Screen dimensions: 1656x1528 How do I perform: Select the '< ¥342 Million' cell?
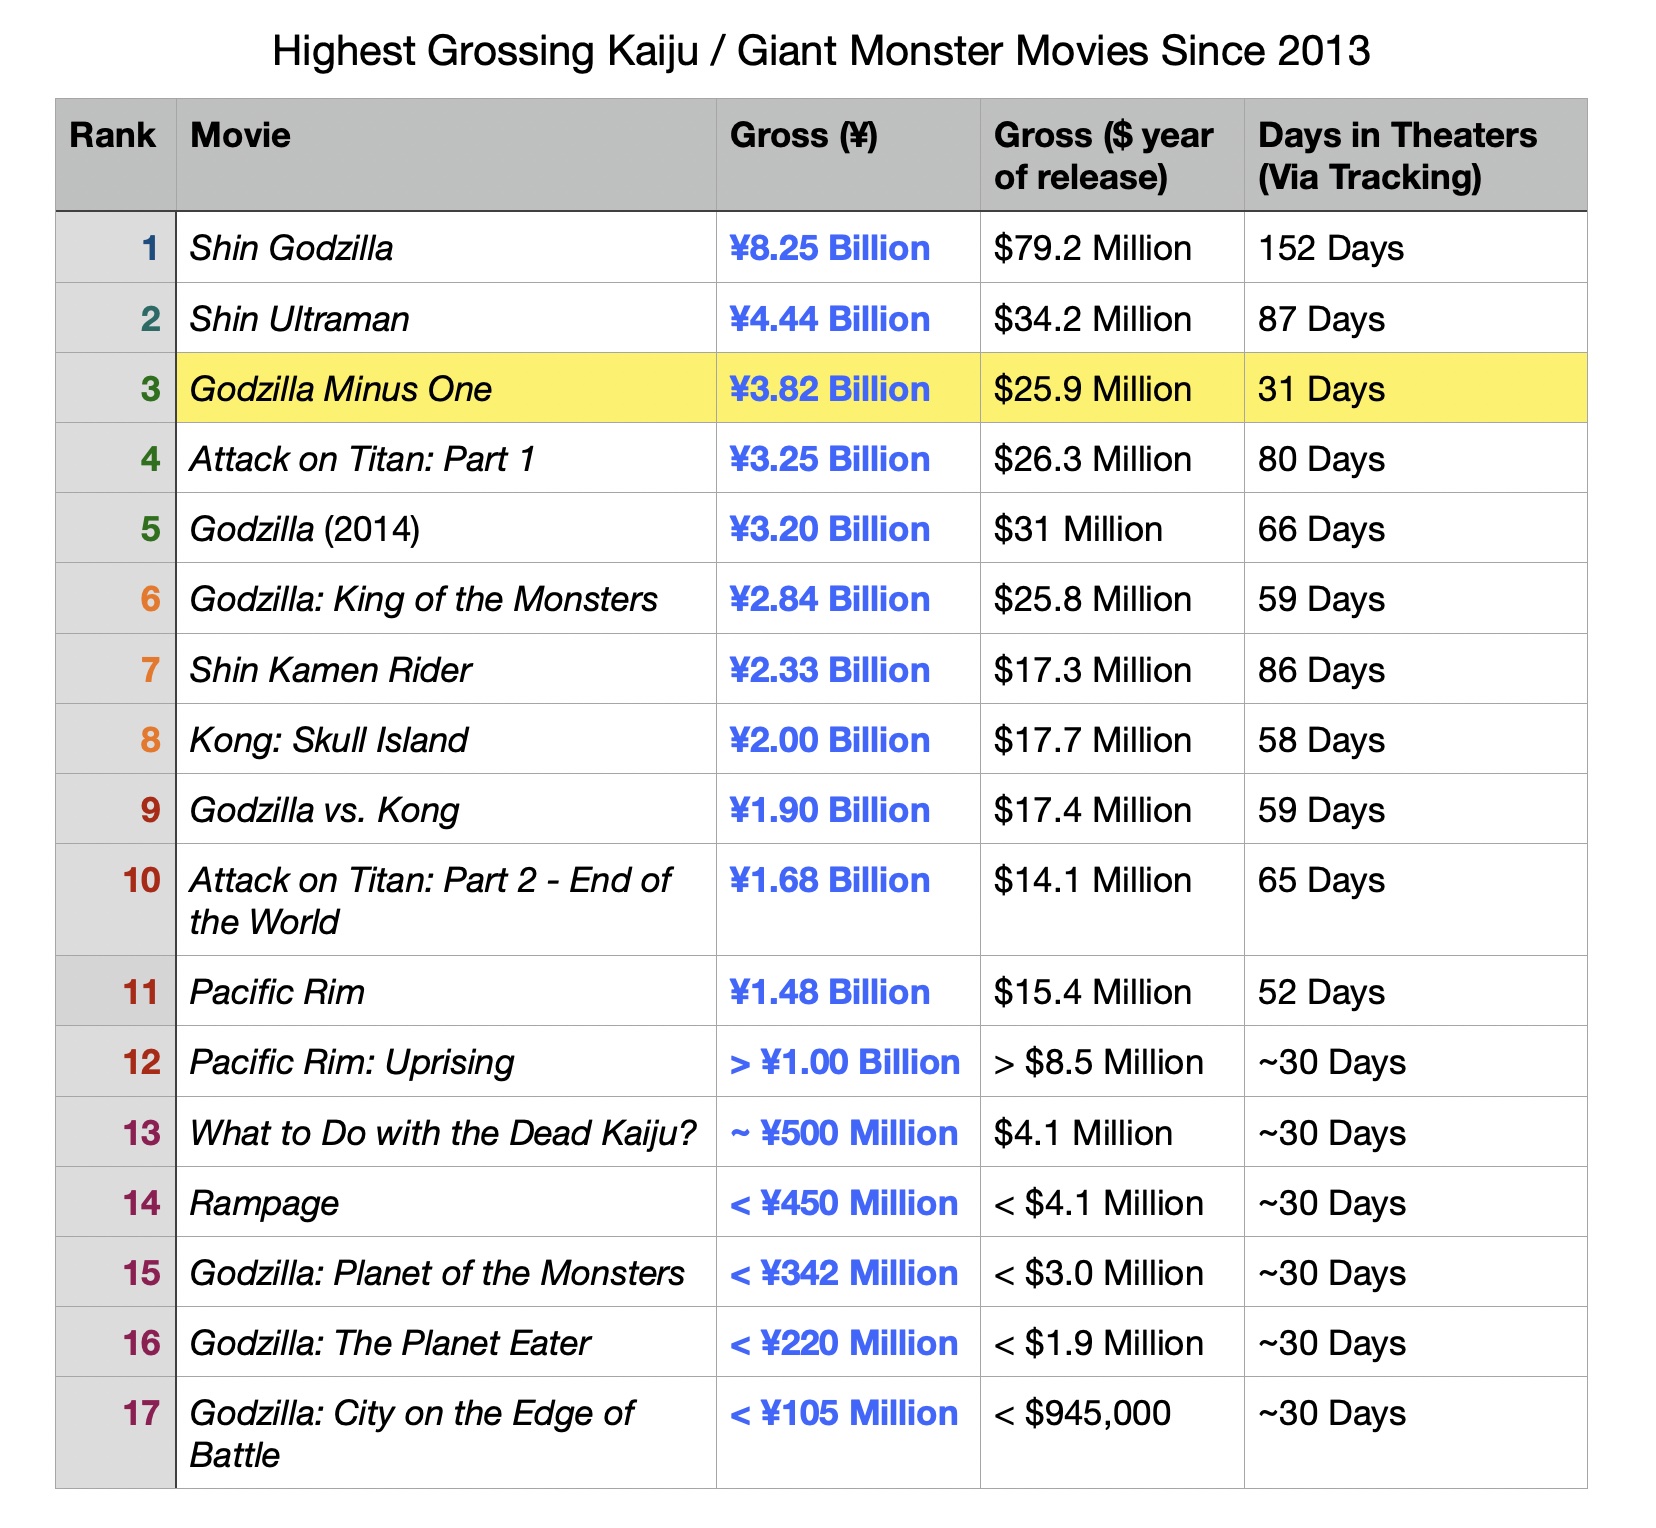[x=848, y=1272]
